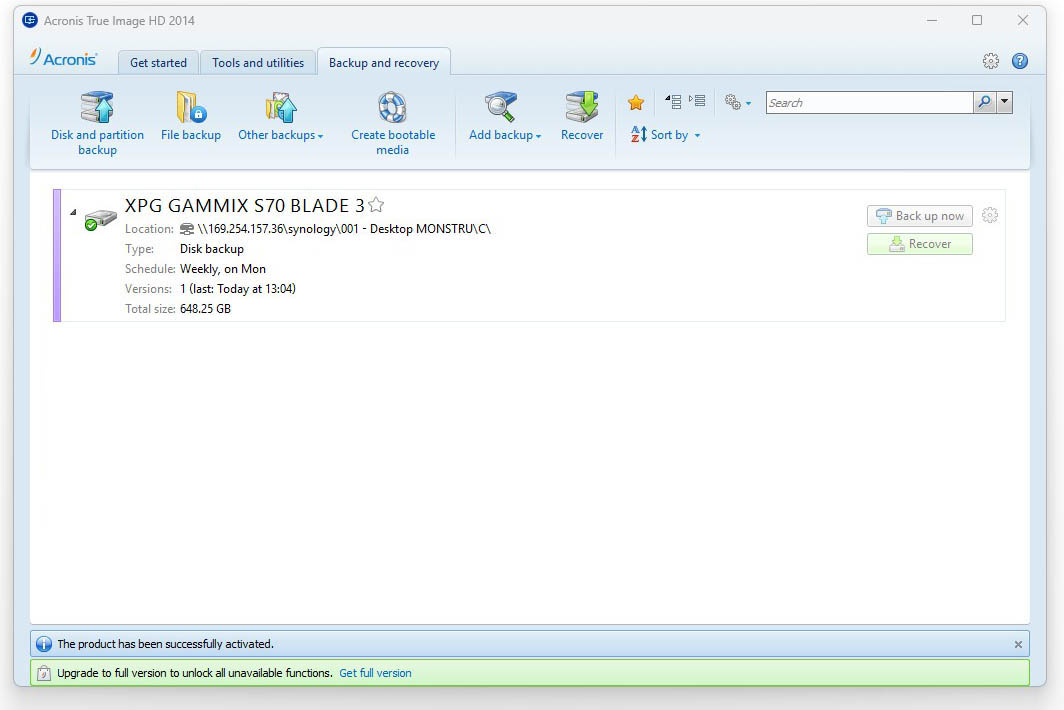
Task: Click versions text last Today at 13:04
Action: (238, 288)
